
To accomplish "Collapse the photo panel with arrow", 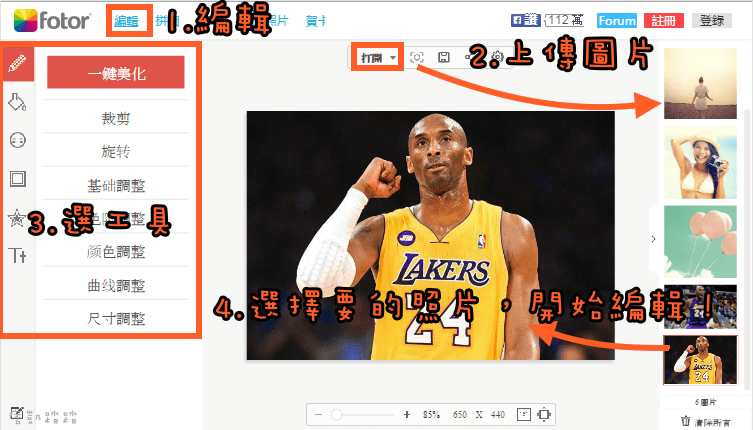I will coord(653,239).
